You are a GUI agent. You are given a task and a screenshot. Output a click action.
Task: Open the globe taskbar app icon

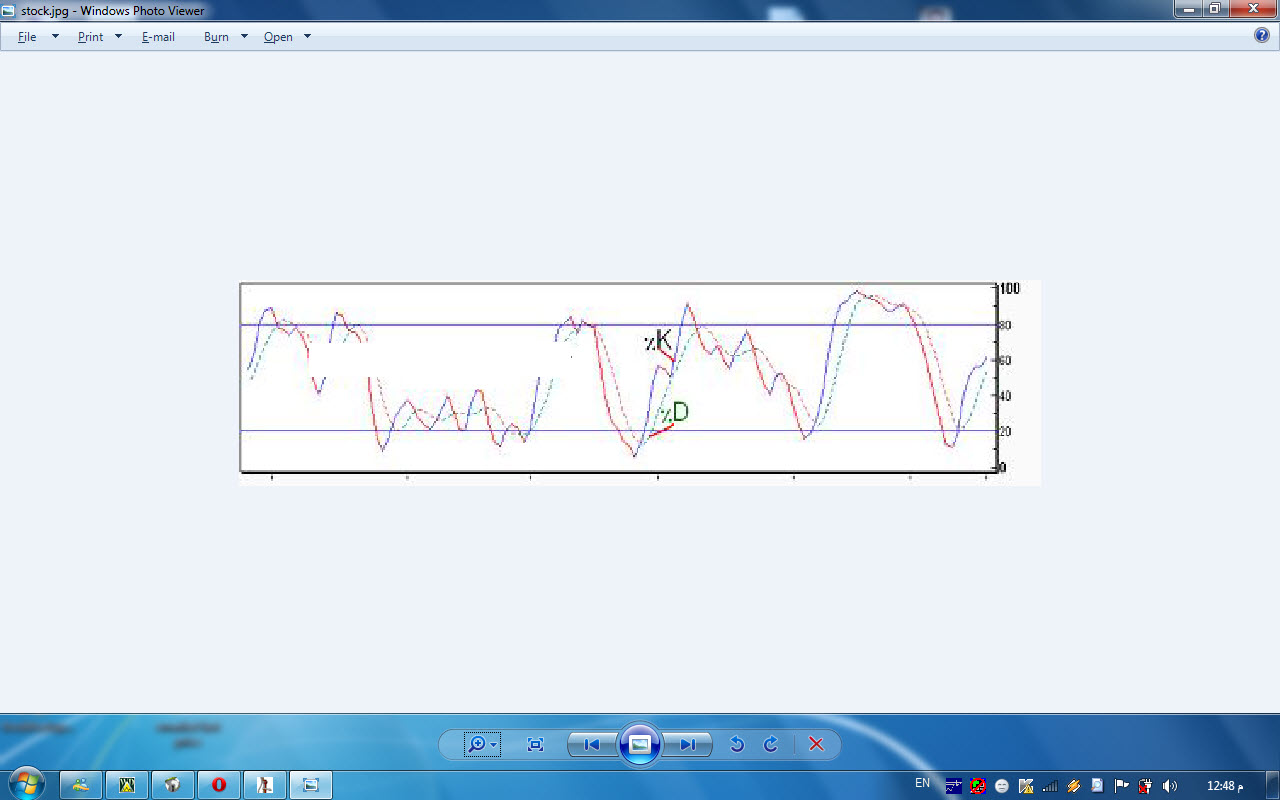coord(173,786)
